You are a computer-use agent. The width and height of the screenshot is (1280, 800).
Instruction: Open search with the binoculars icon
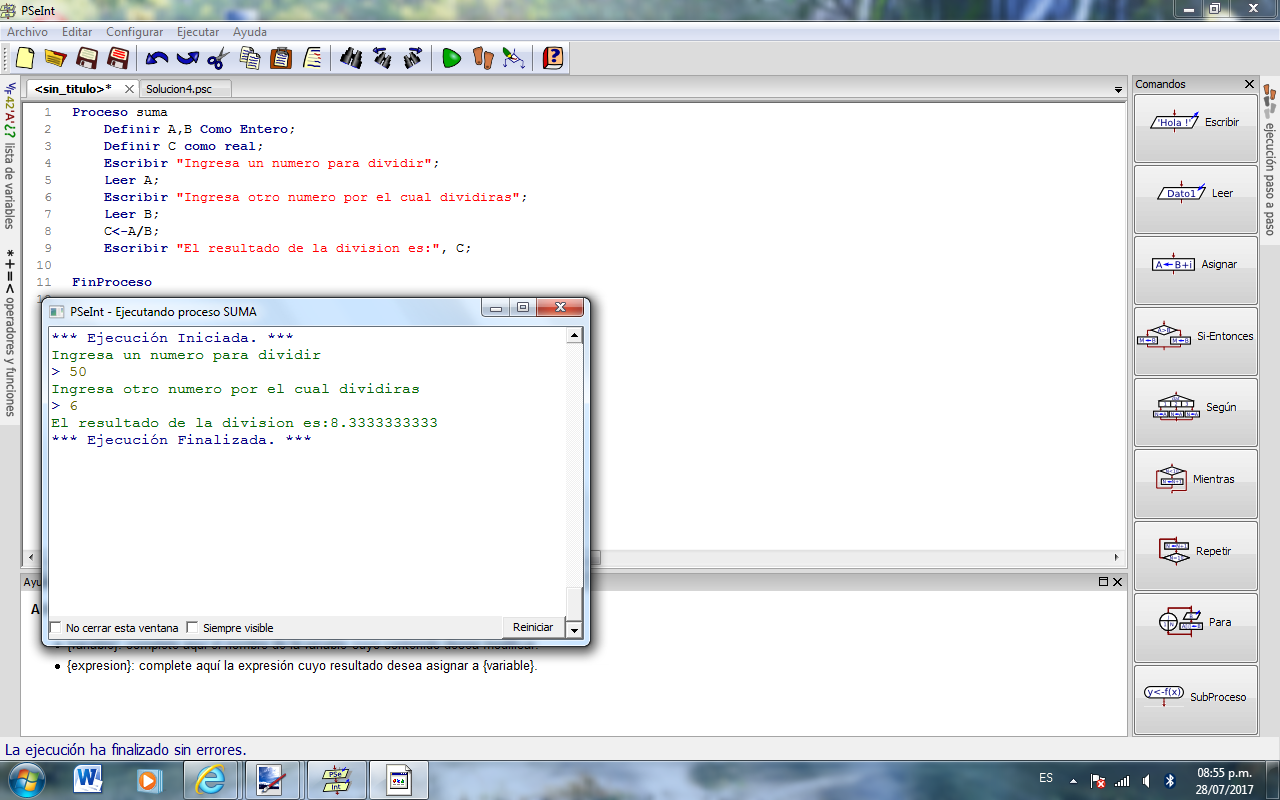(x=351, y=58)
